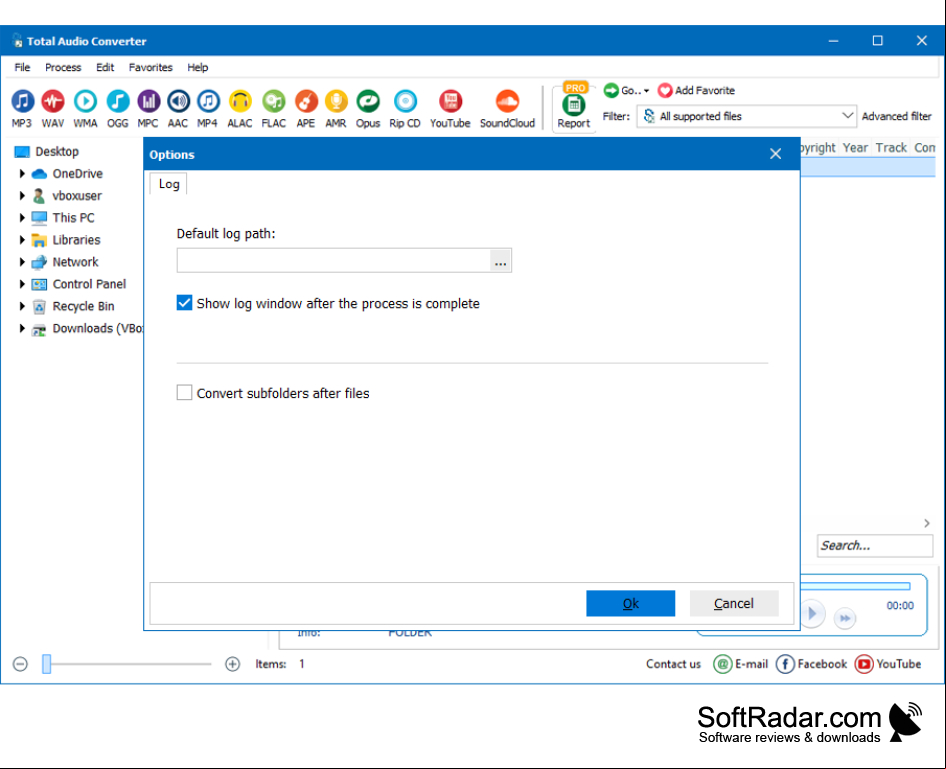Expand the vboxuser folder node
The height and width of the screenshot is (769, 946).
[x=22, y=196]
